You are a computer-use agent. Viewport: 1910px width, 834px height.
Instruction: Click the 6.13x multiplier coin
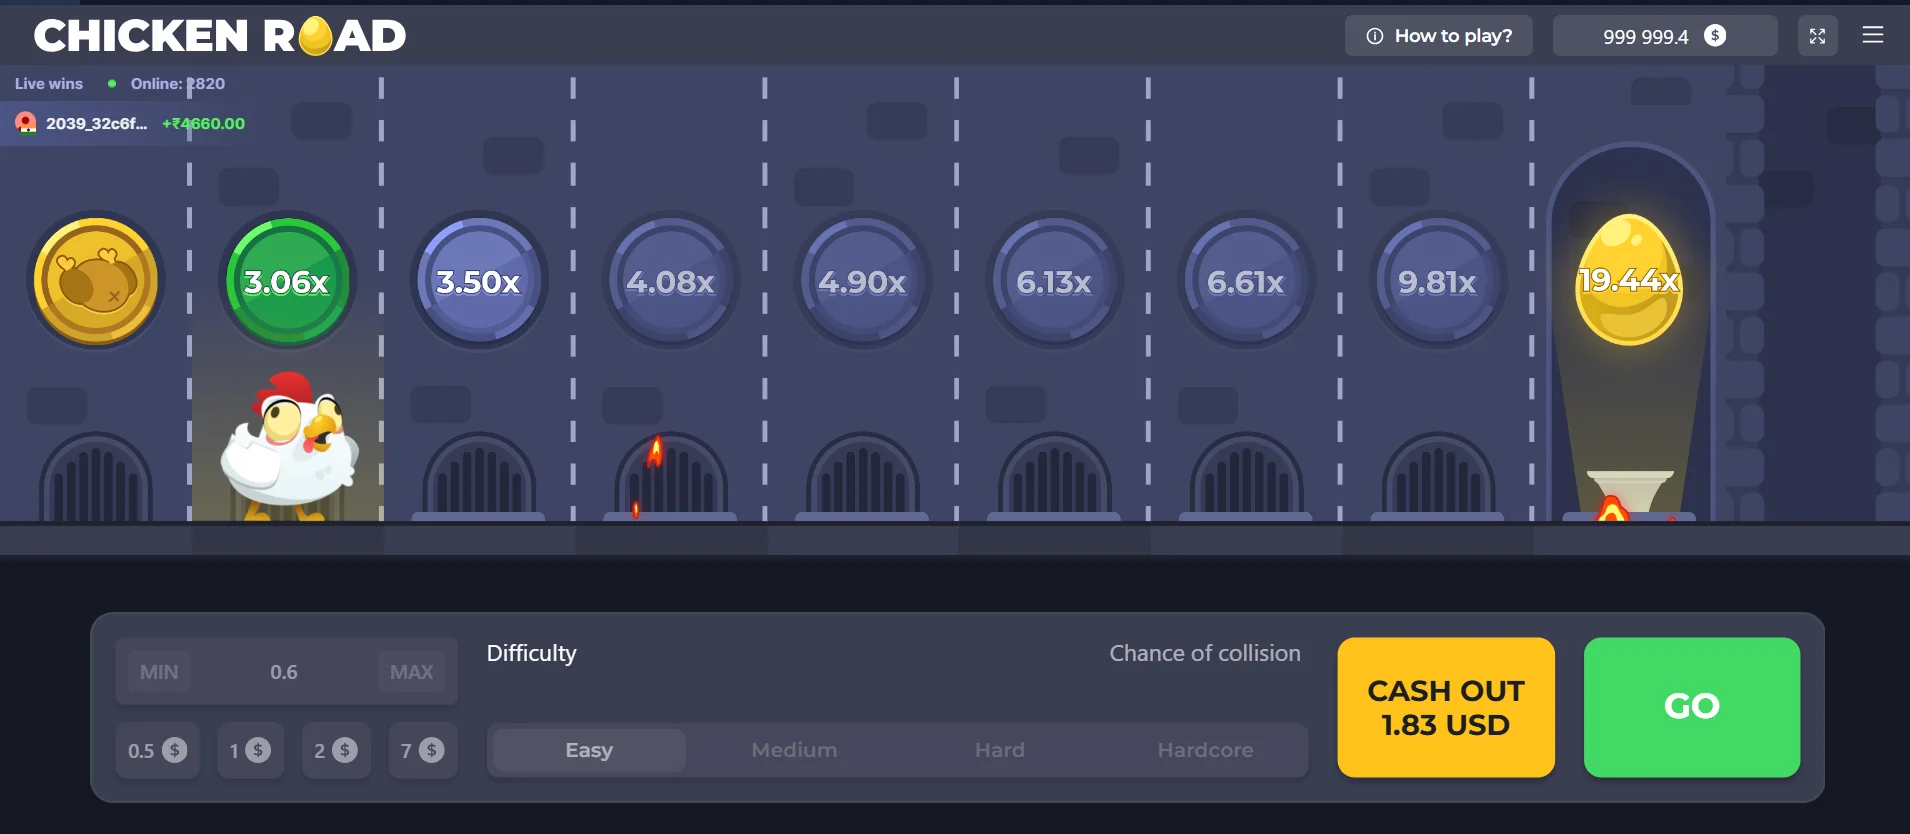coord(1054,281)
